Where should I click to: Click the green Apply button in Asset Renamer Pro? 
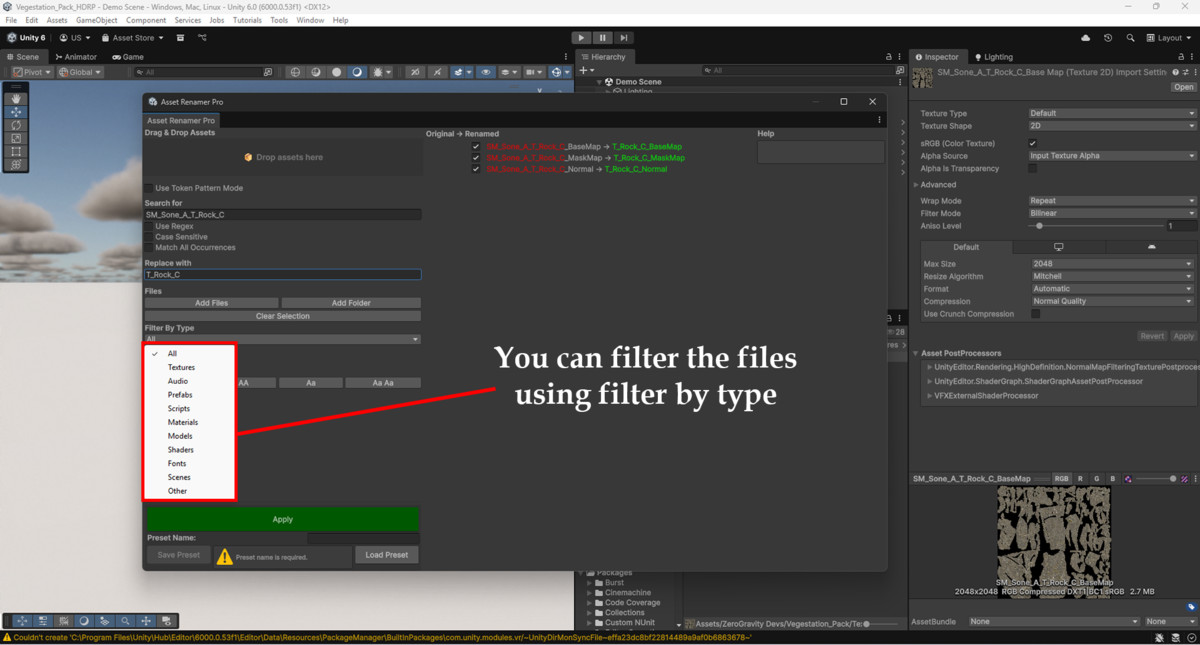pos(282,519)
